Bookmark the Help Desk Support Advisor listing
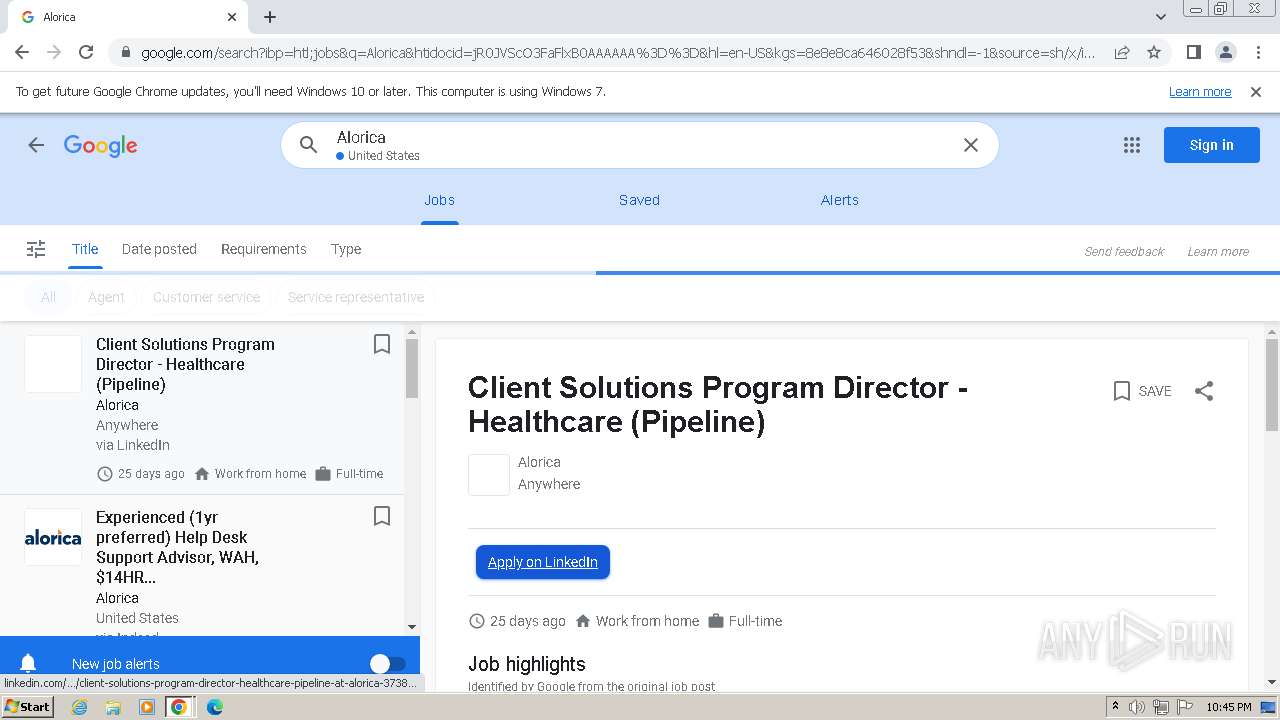 coord(381,516)
